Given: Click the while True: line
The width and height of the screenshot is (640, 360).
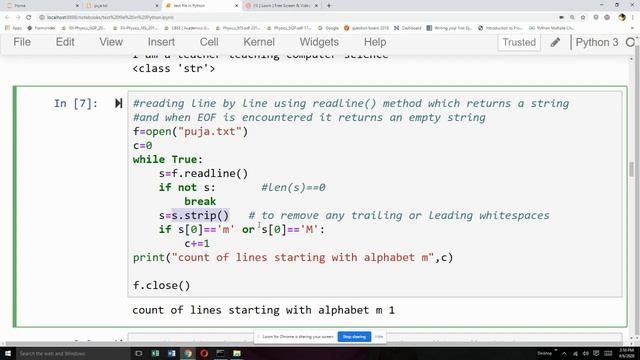Looking at the screenshot, I should 167,160.
